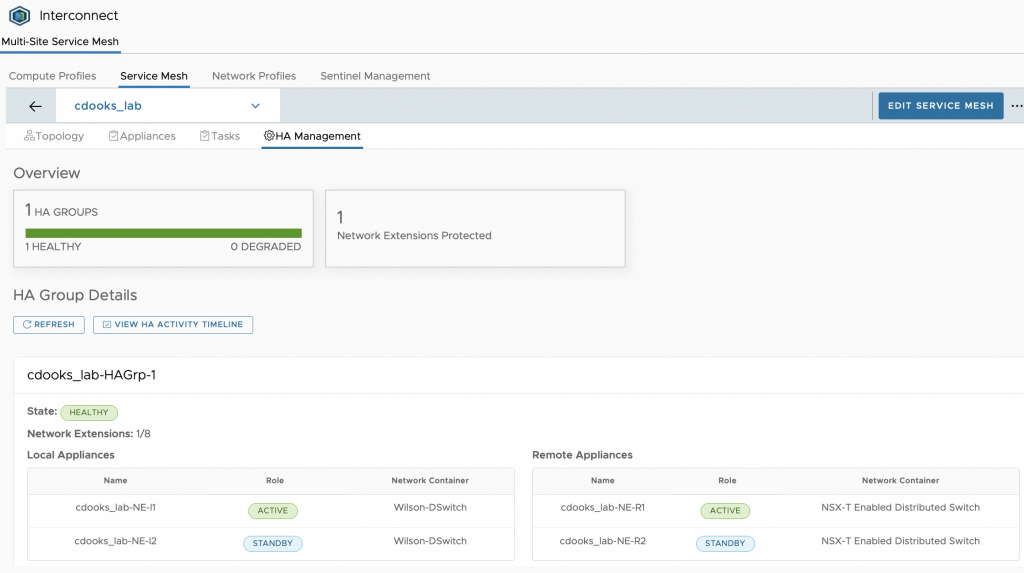Click local appliance cdooks_lab-NE-I1
1024x573 pixels.
116,508
